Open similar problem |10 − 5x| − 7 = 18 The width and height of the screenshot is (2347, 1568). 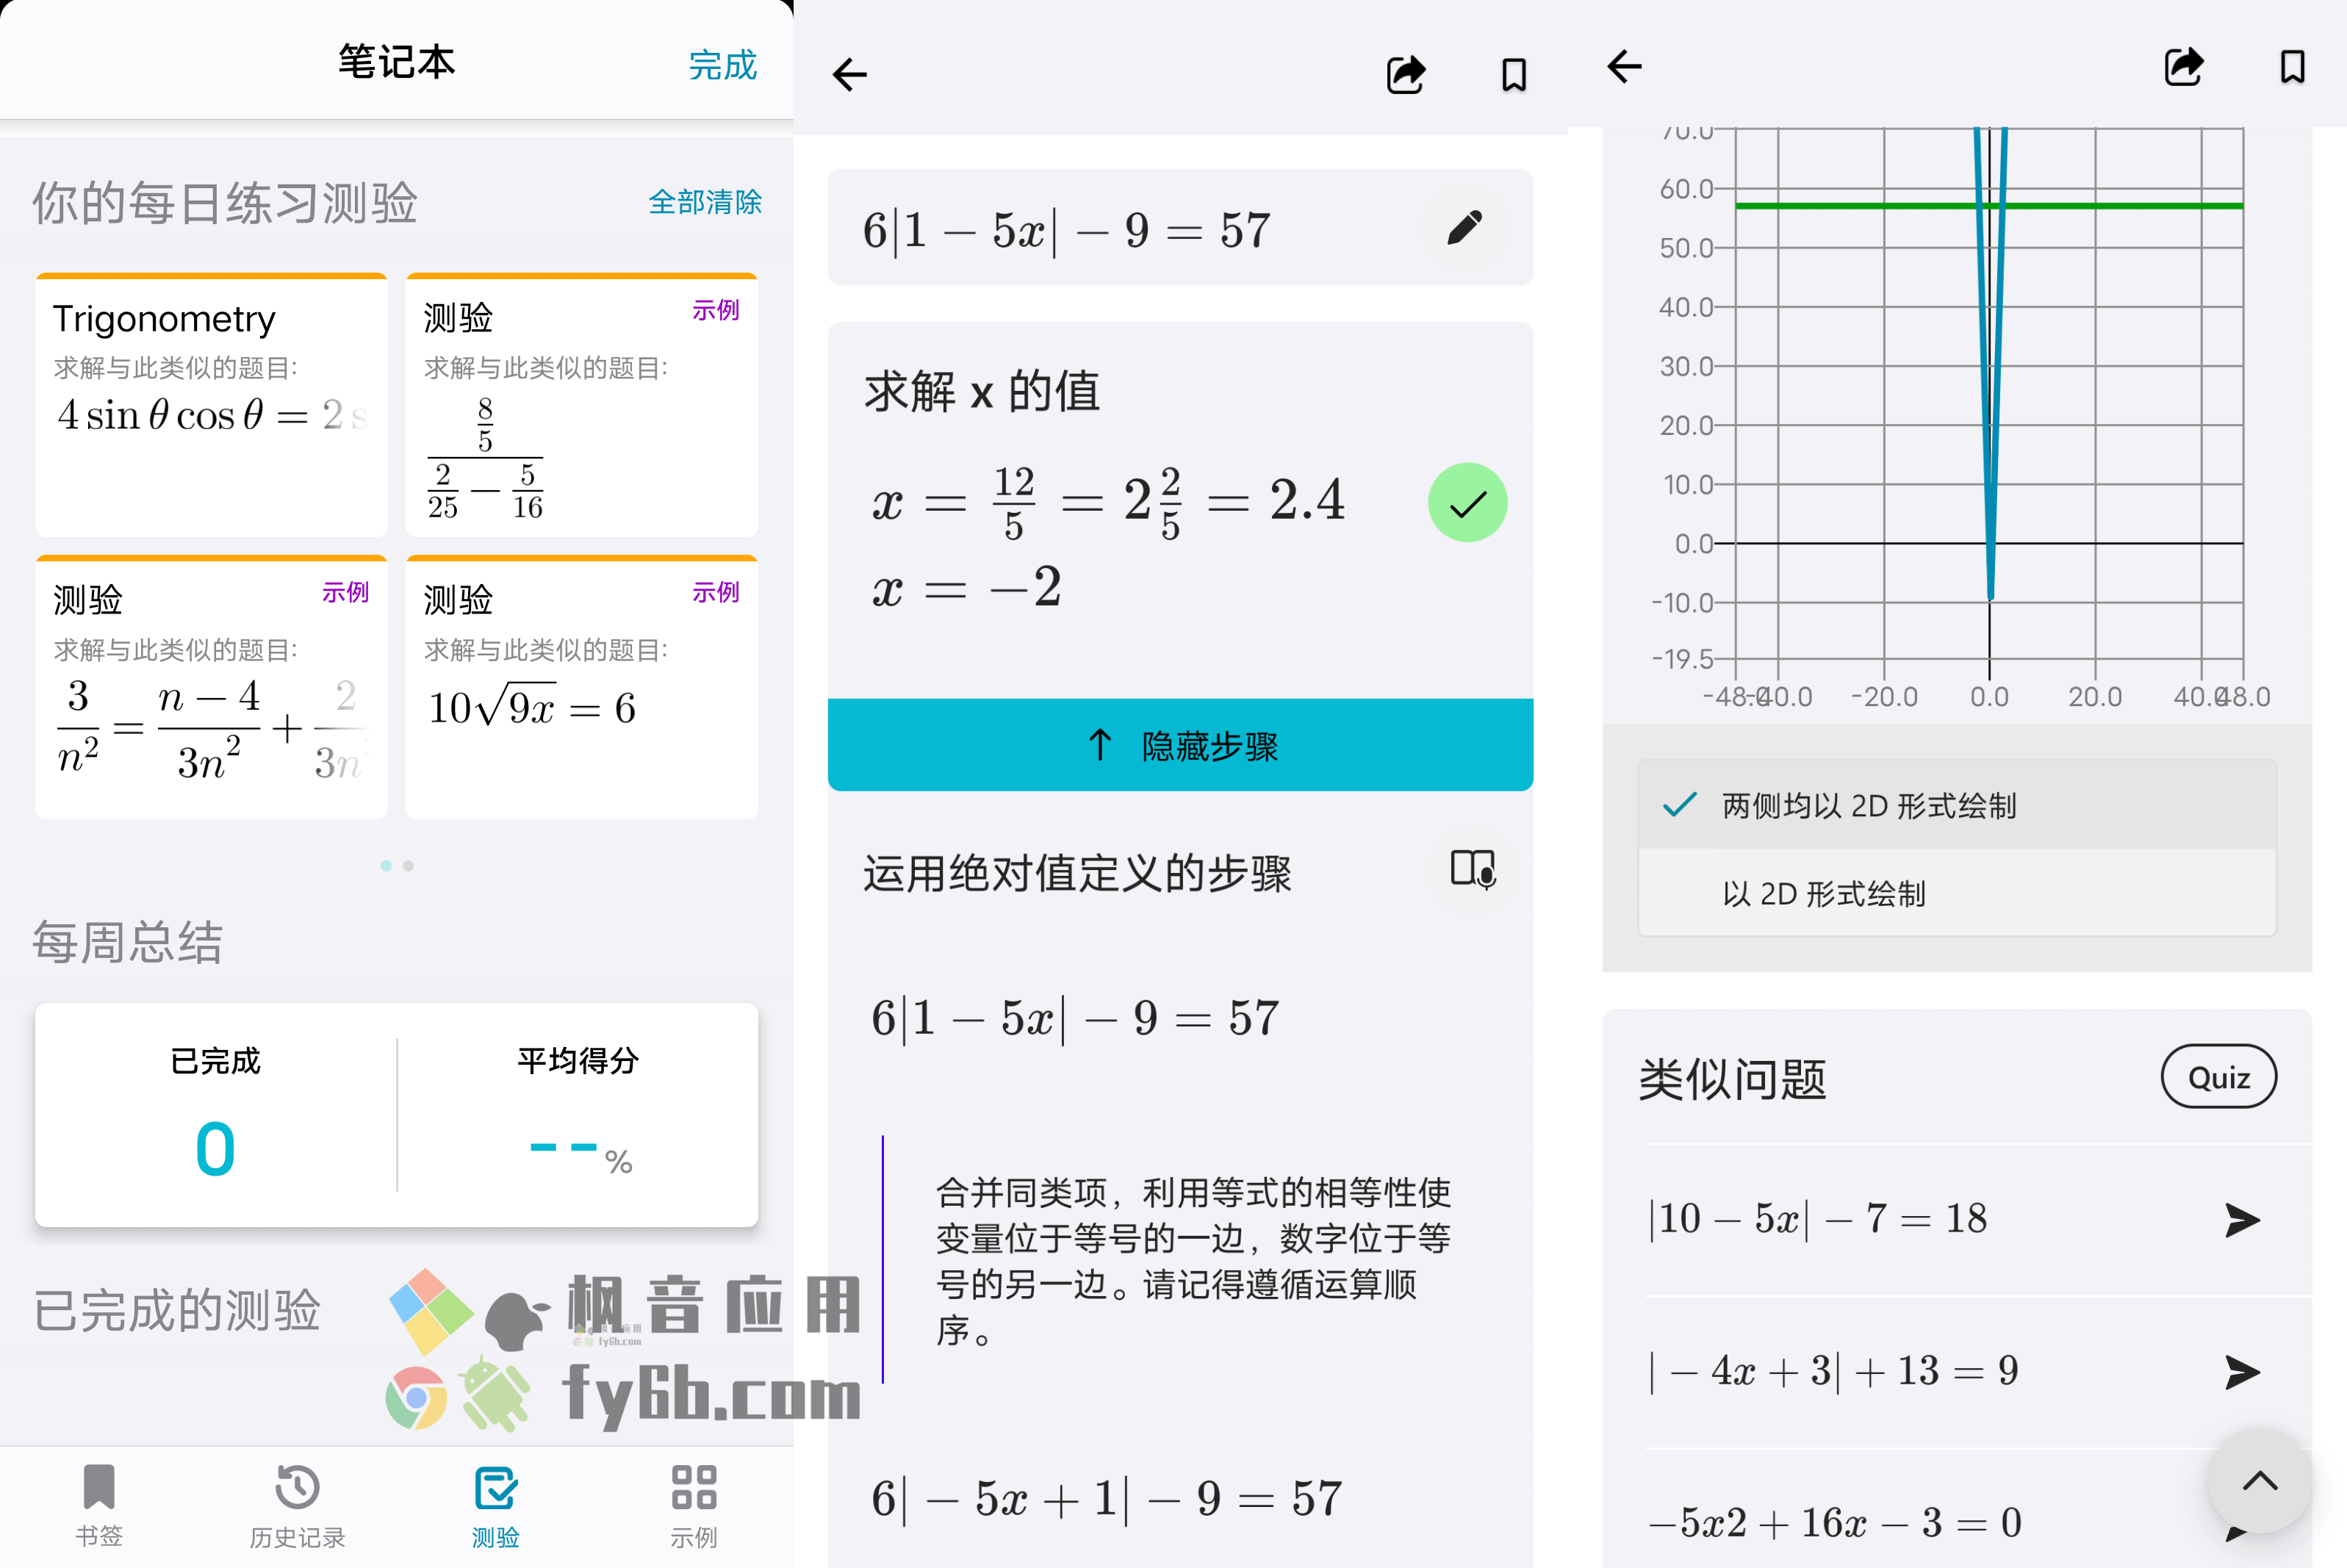pos(1955,1220)
